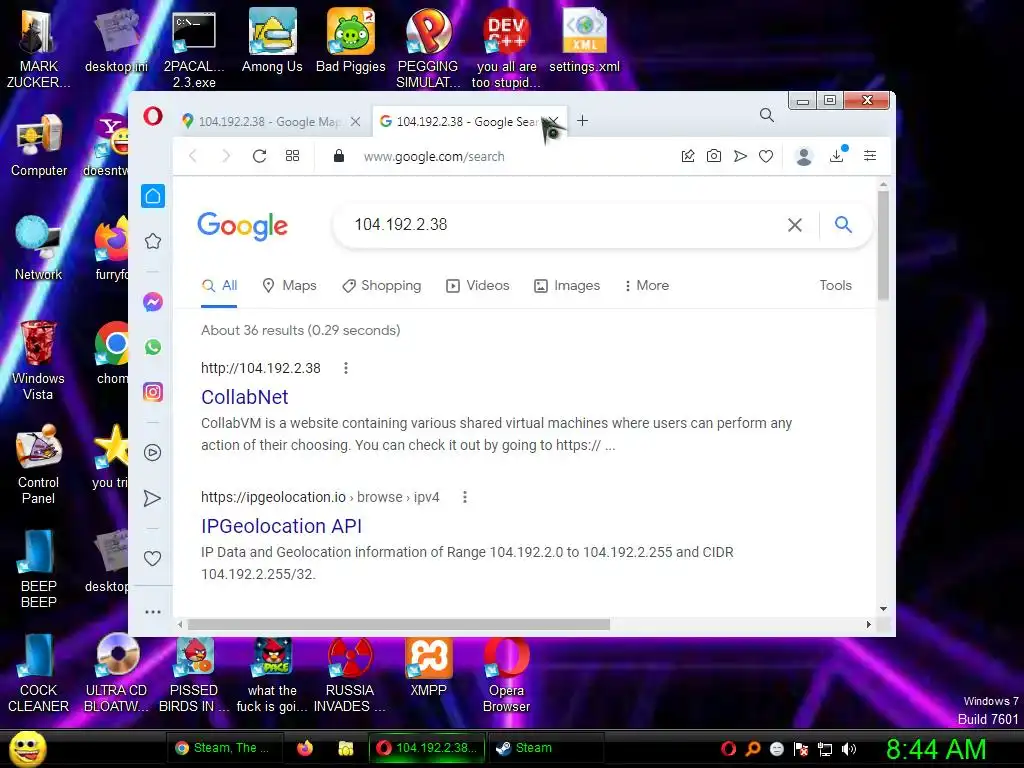
Task: Reload the Google search page
Action: pyautogui.click(x=259, y=156)
